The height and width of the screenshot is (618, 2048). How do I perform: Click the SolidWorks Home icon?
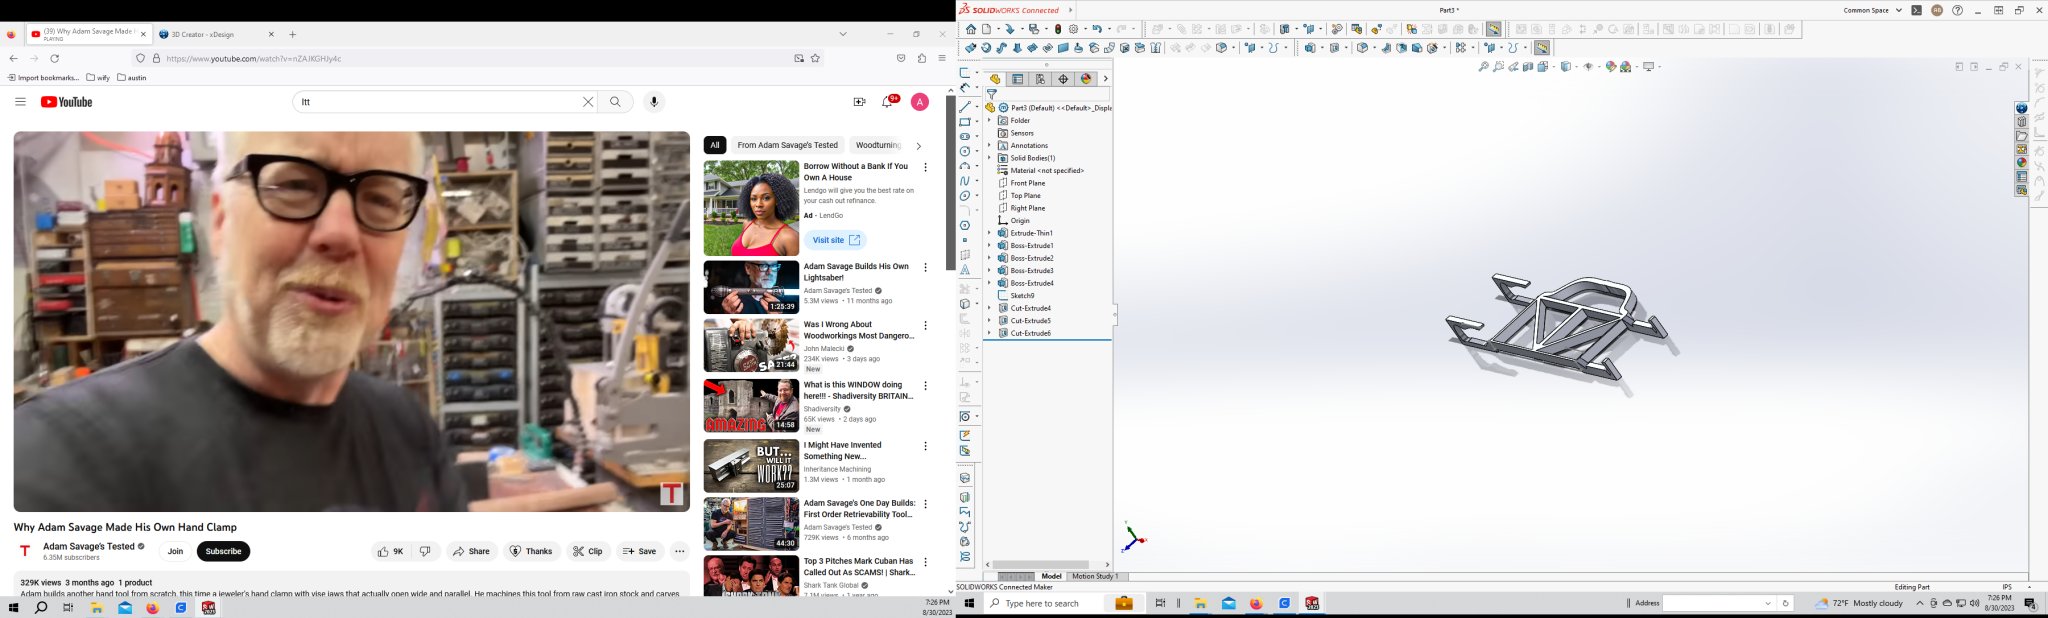(970, 30)
